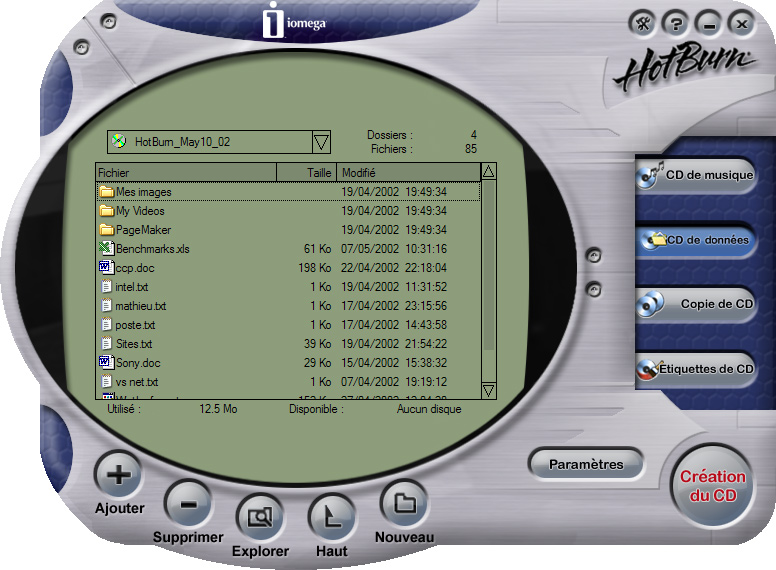Click the 61 Ko size value

click(317, 249)
